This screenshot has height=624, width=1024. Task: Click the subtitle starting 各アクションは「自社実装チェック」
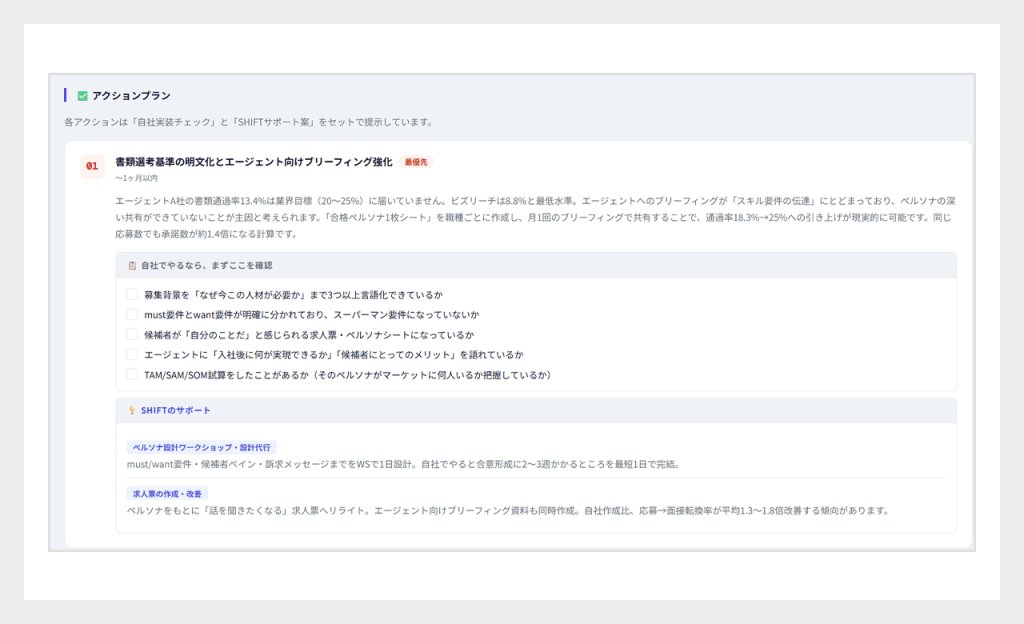pos(249,122)
